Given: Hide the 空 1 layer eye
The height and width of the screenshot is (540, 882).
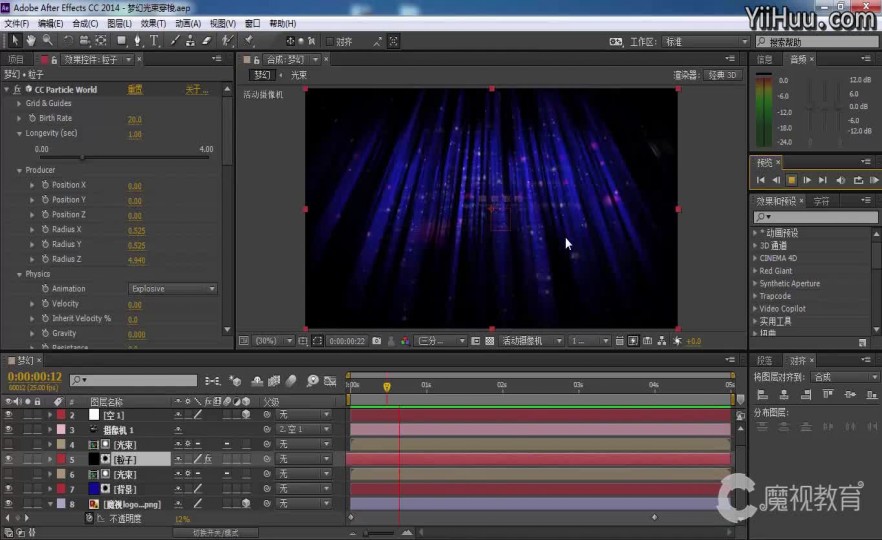Looking at the screenshot, I should (x=8, y=415).
